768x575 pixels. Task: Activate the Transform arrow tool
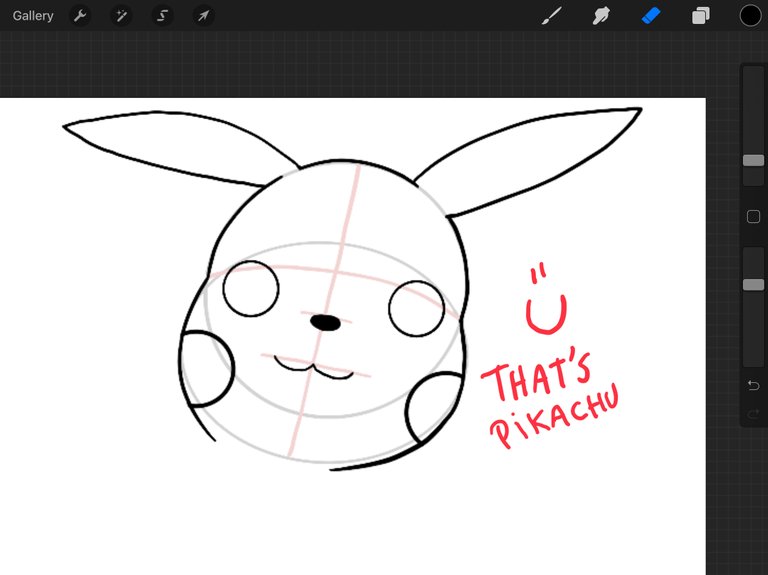(203, 16)
